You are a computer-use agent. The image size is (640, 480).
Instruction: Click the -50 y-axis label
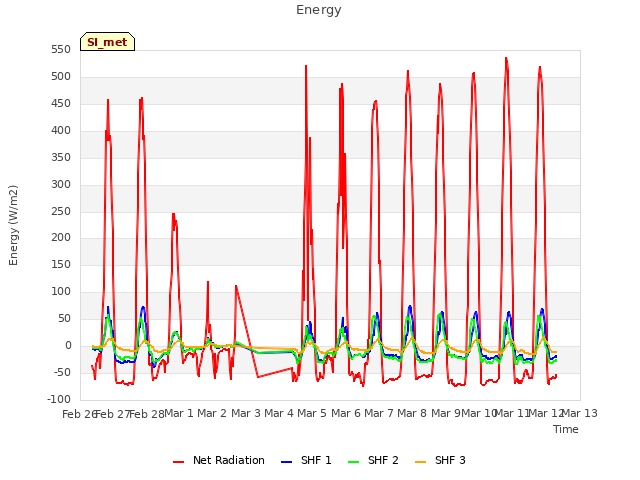pyautogui.click(x=61, y=372)
